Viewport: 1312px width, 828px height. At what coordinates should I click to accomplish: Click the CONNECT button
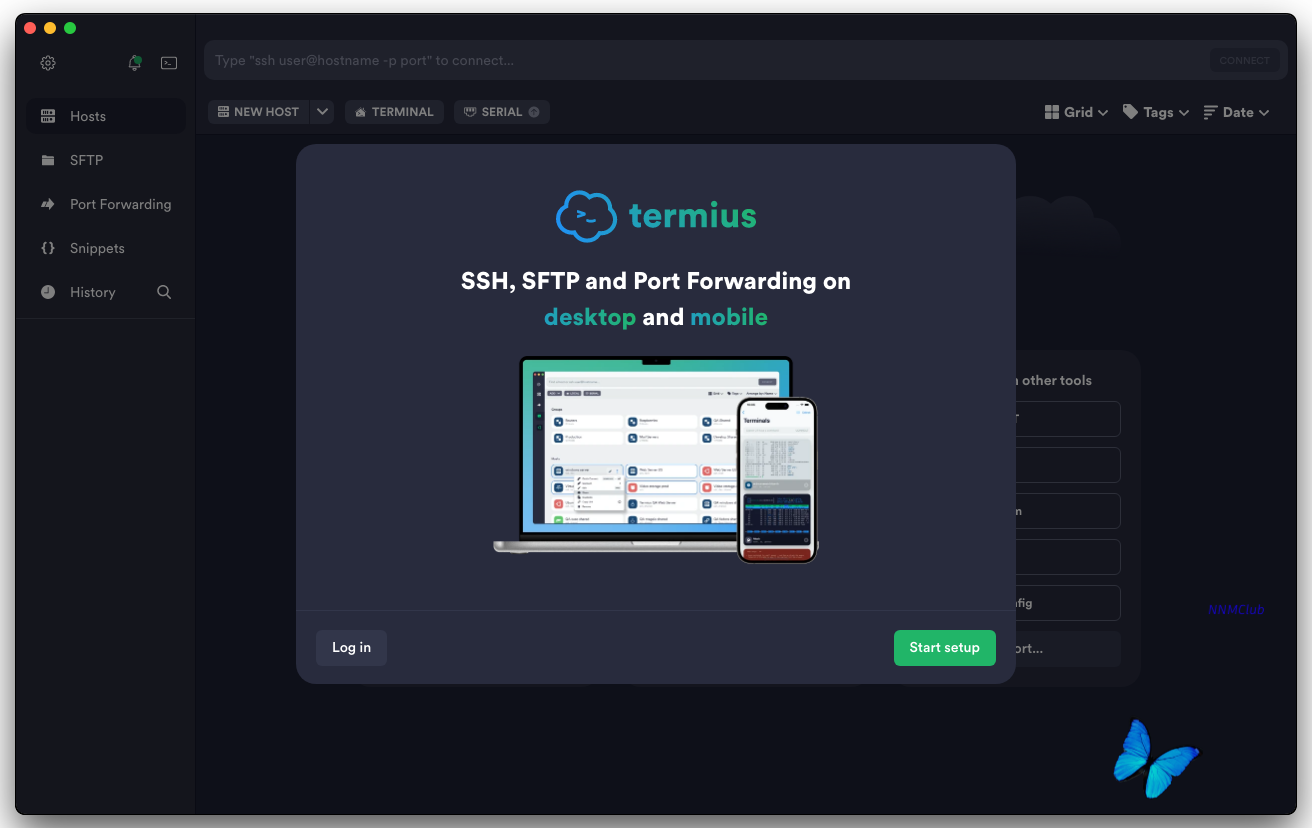tap(1244, 60)
